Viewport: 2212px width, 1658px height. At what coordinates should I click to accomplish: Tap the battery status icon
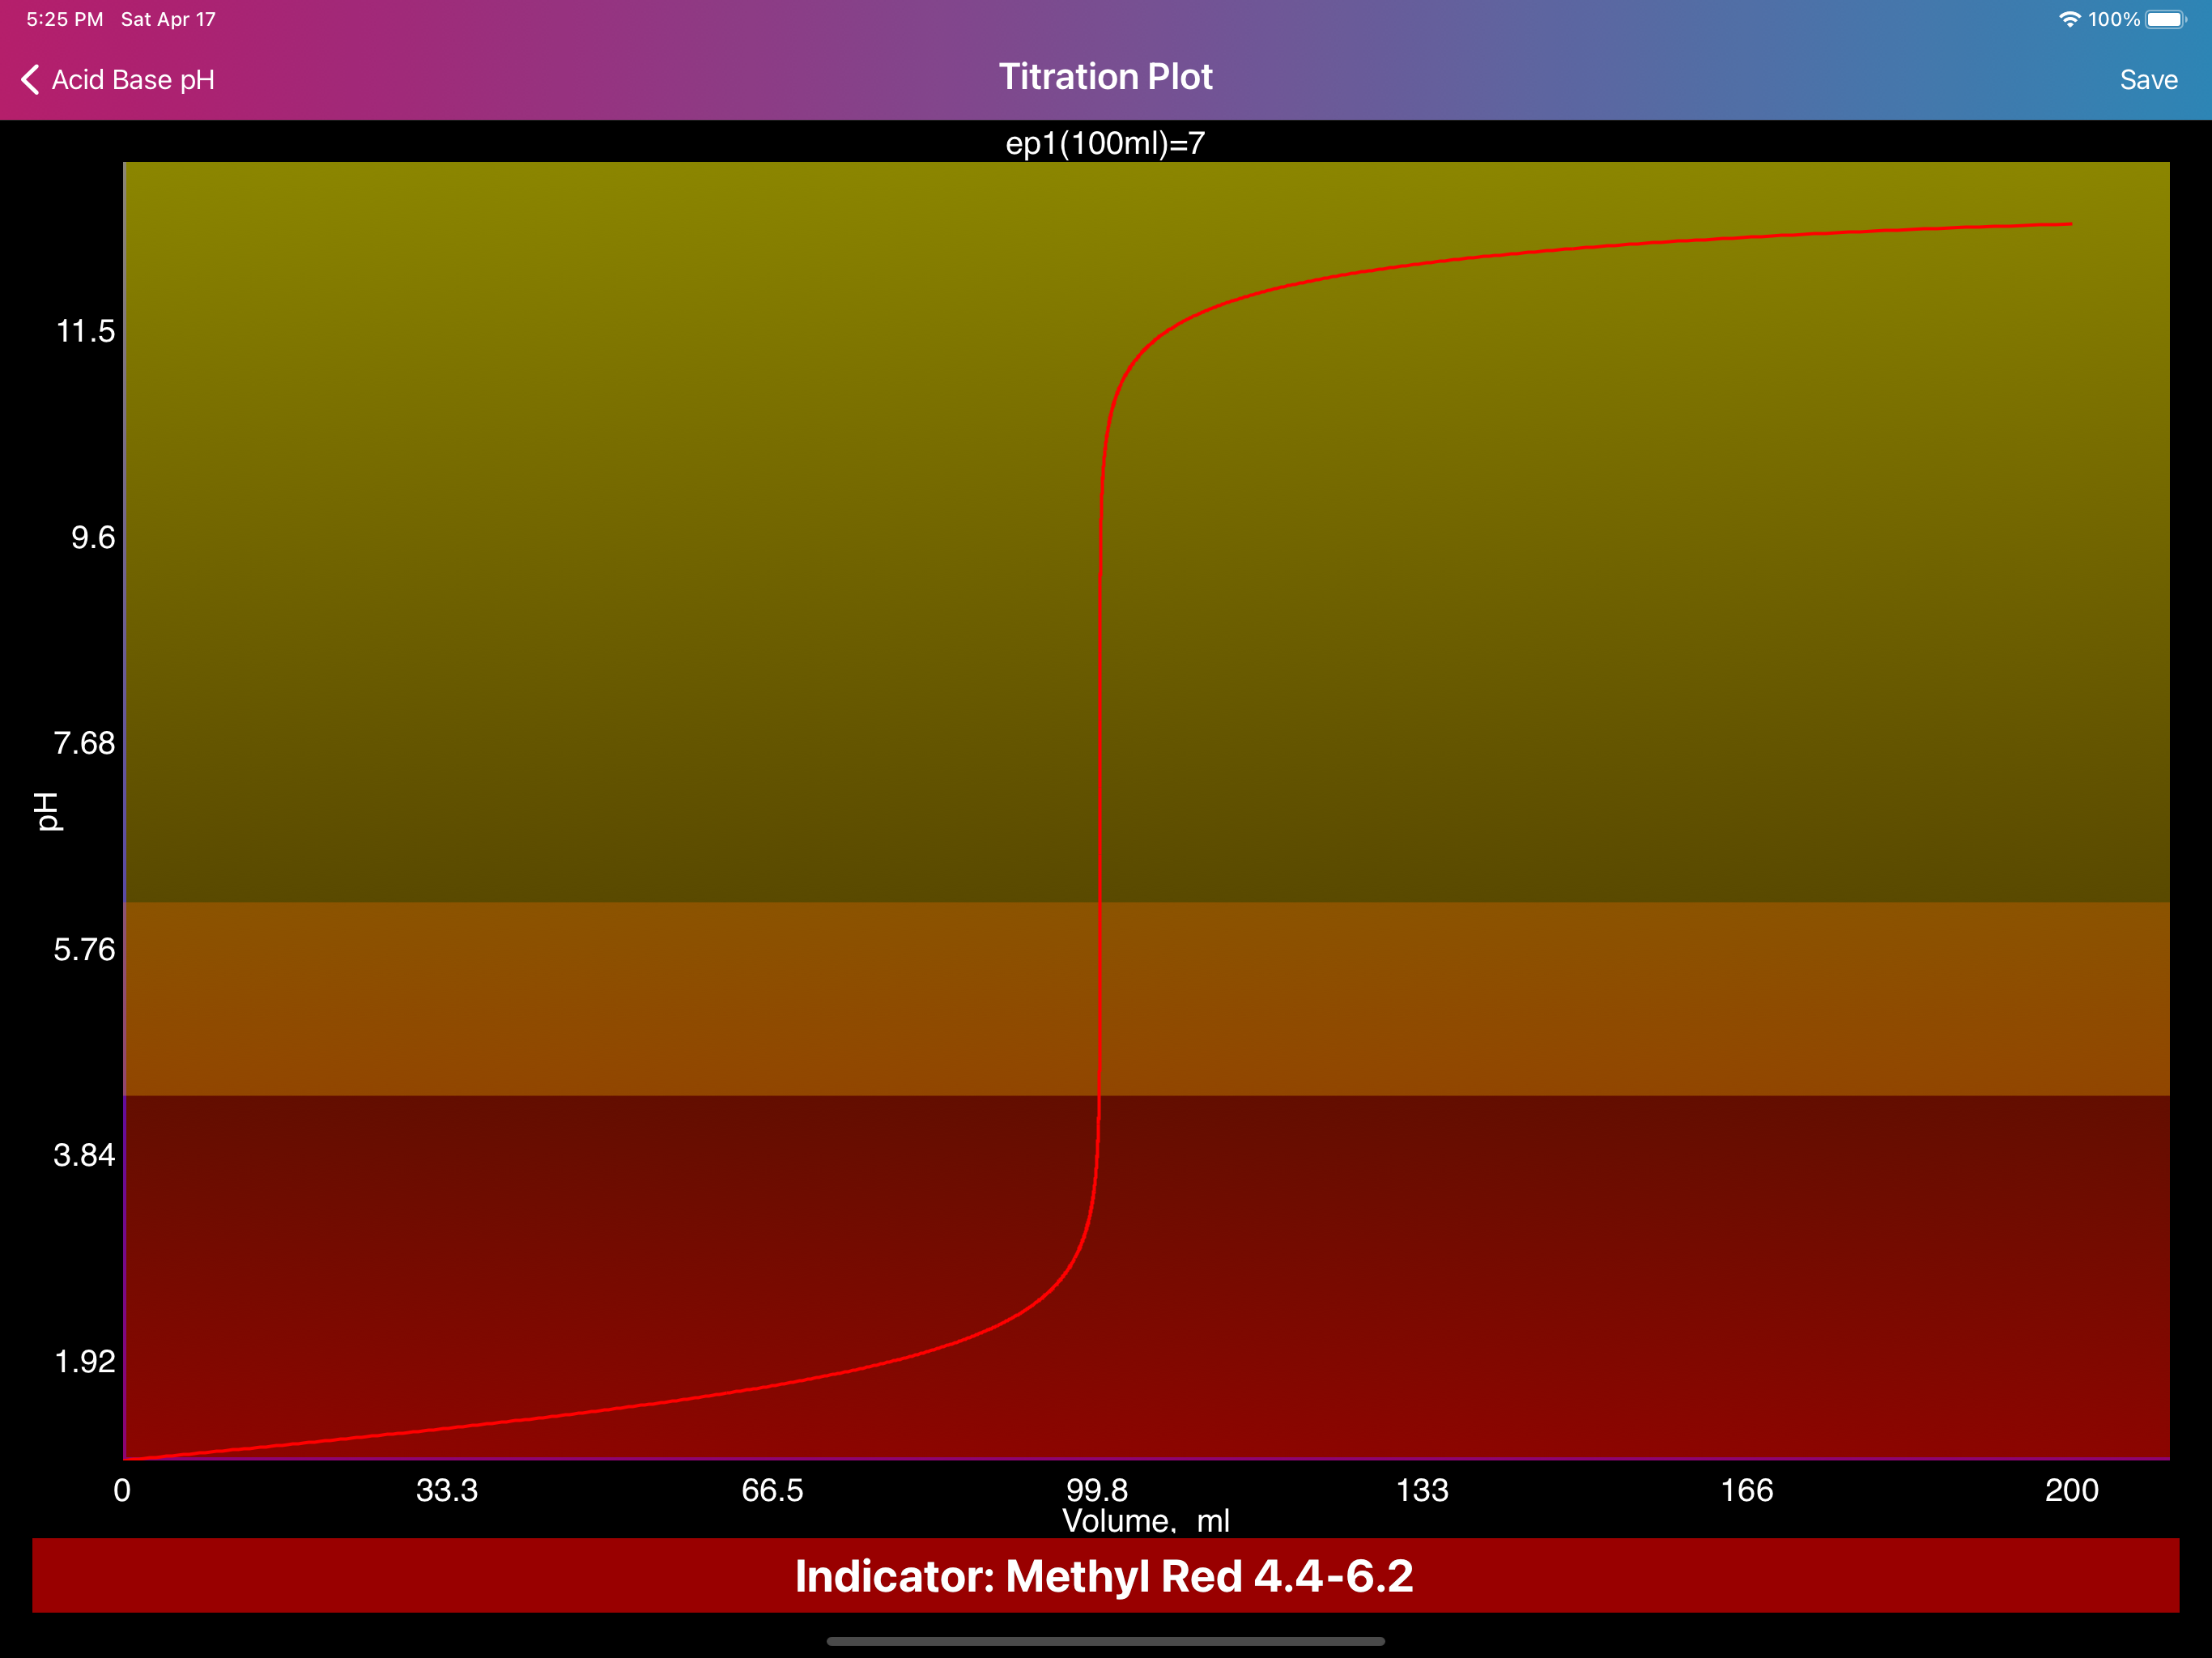2165,20
